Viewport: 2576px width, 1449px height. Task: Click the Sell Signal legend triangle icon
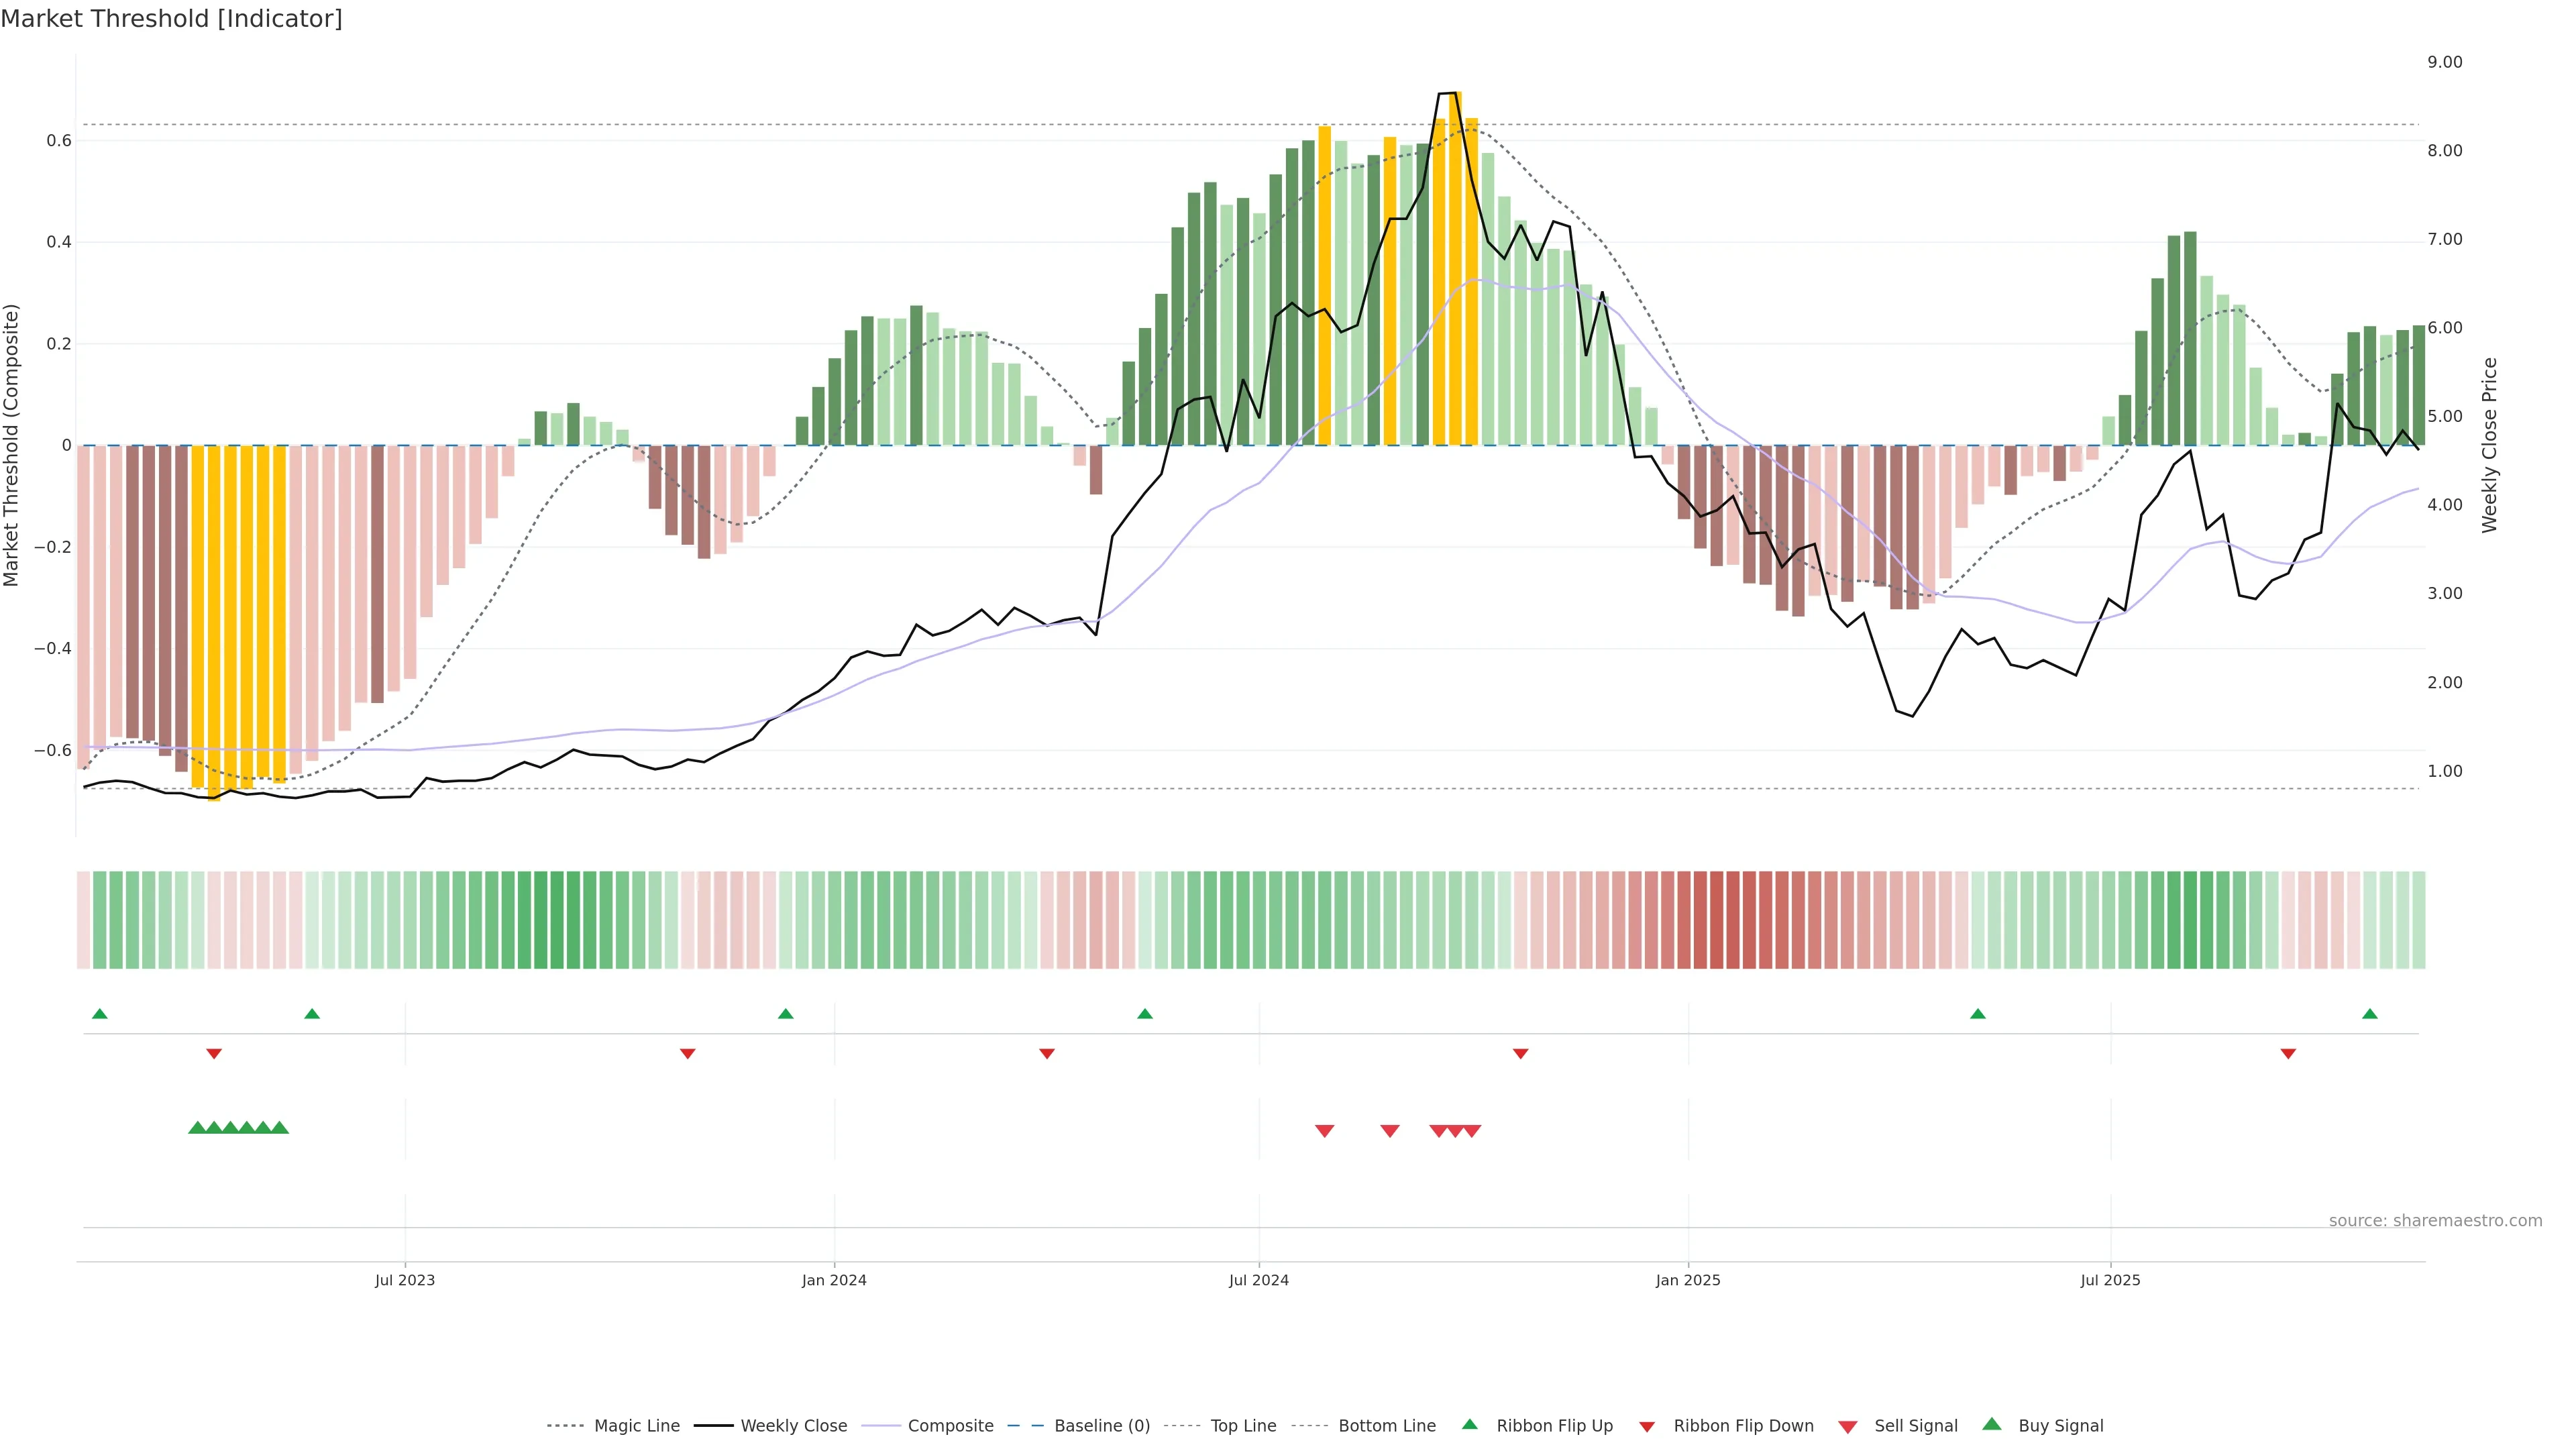(1848, 1427)
